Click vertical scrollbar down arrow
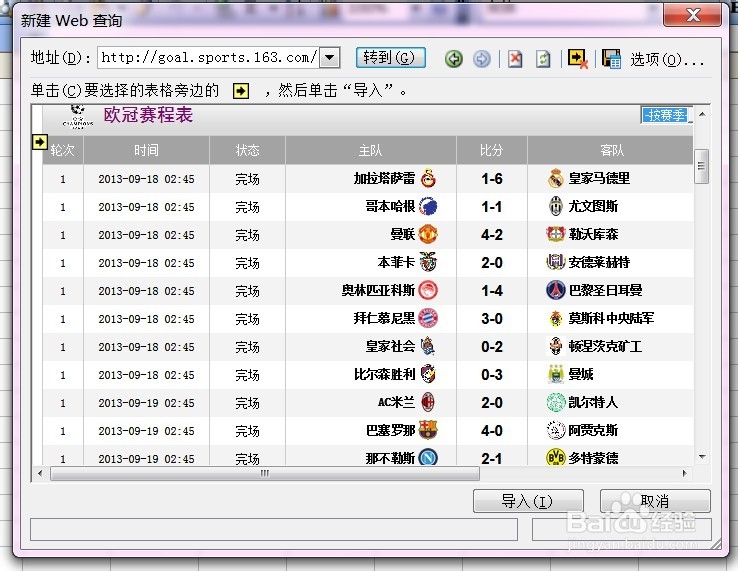The width and height of the screenshot is (738, 571). pyautogui.click(x=702, y=457)
